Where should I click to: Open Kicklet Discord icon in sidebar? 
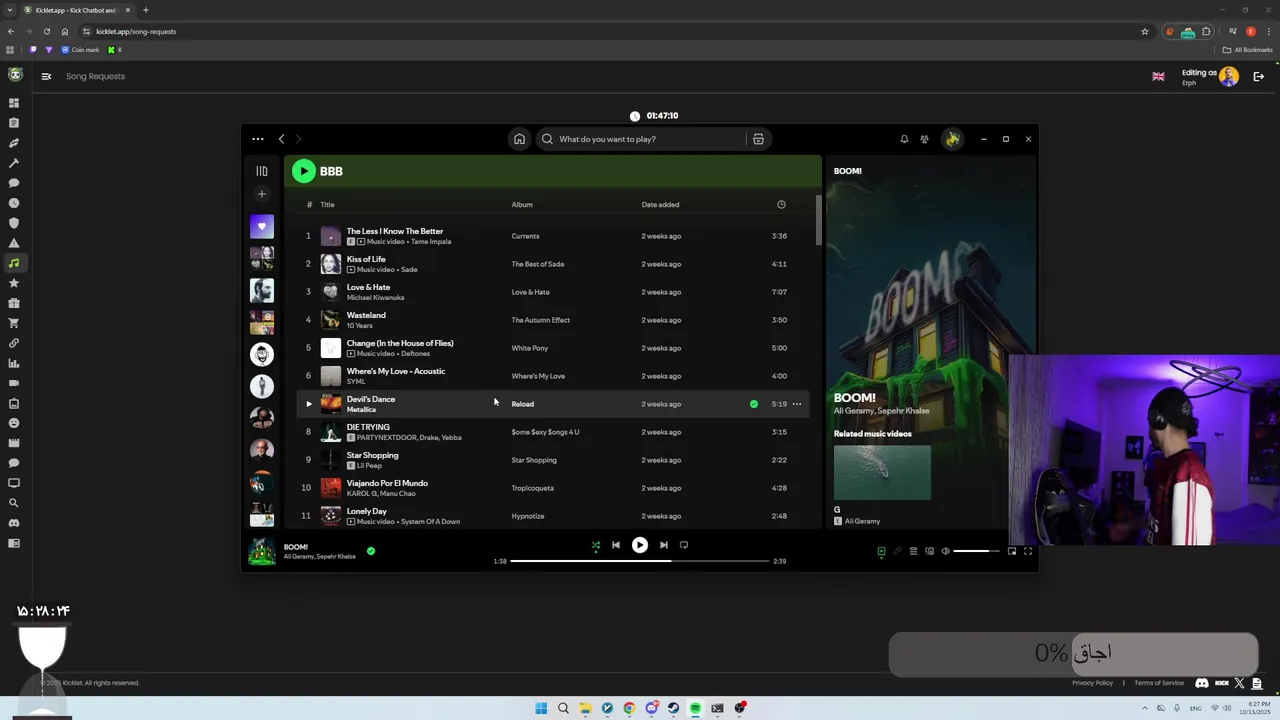14,523
